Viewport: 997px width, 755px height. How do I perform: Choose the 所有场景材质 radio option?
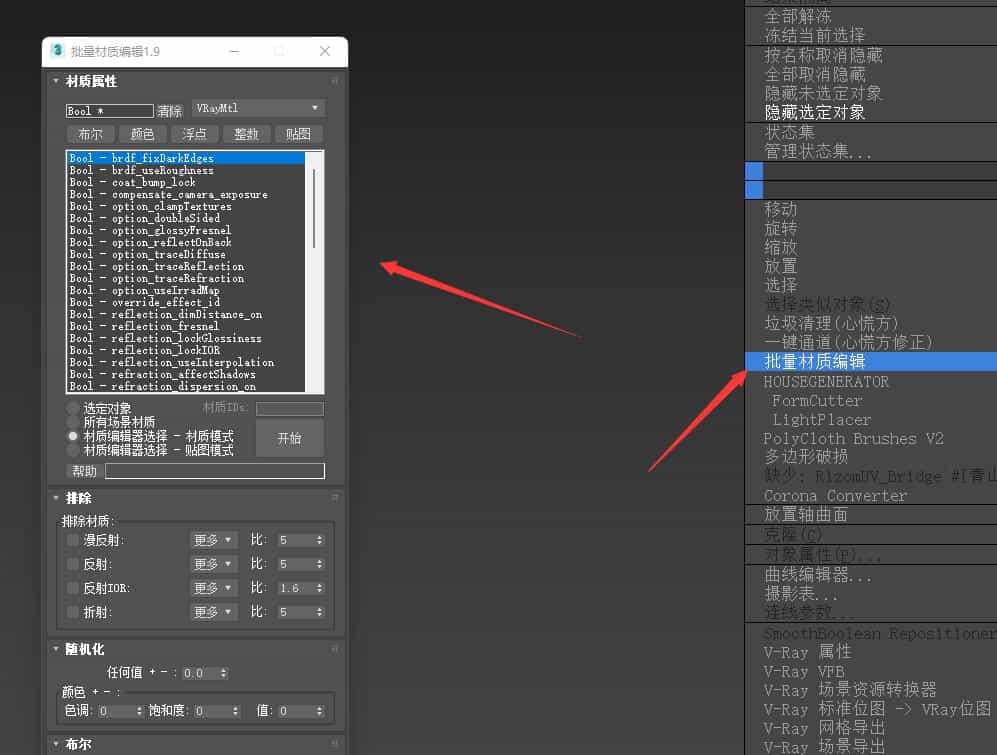coord(73,423)
